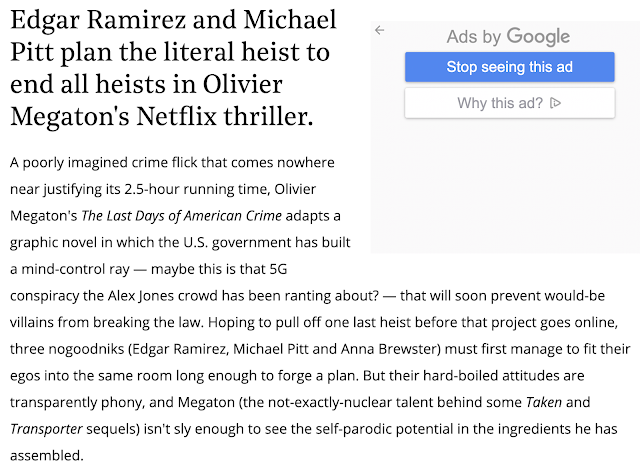Click the italic word Transporter
The height and width of the screenshot is (471, 640).
[x=47, y=429]
